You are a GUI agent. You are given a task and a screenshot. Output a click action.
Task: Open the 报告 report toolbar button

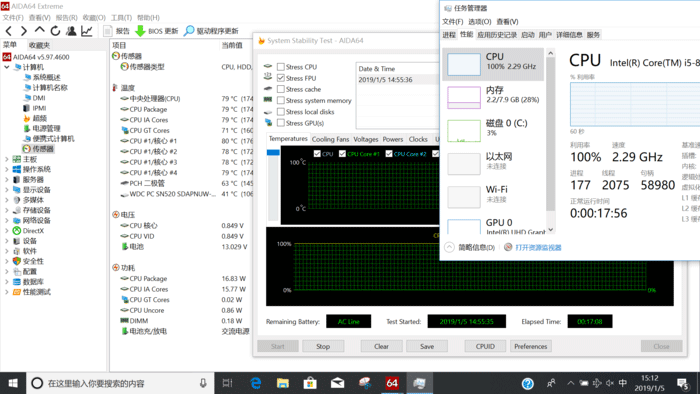tap(117, 31)
